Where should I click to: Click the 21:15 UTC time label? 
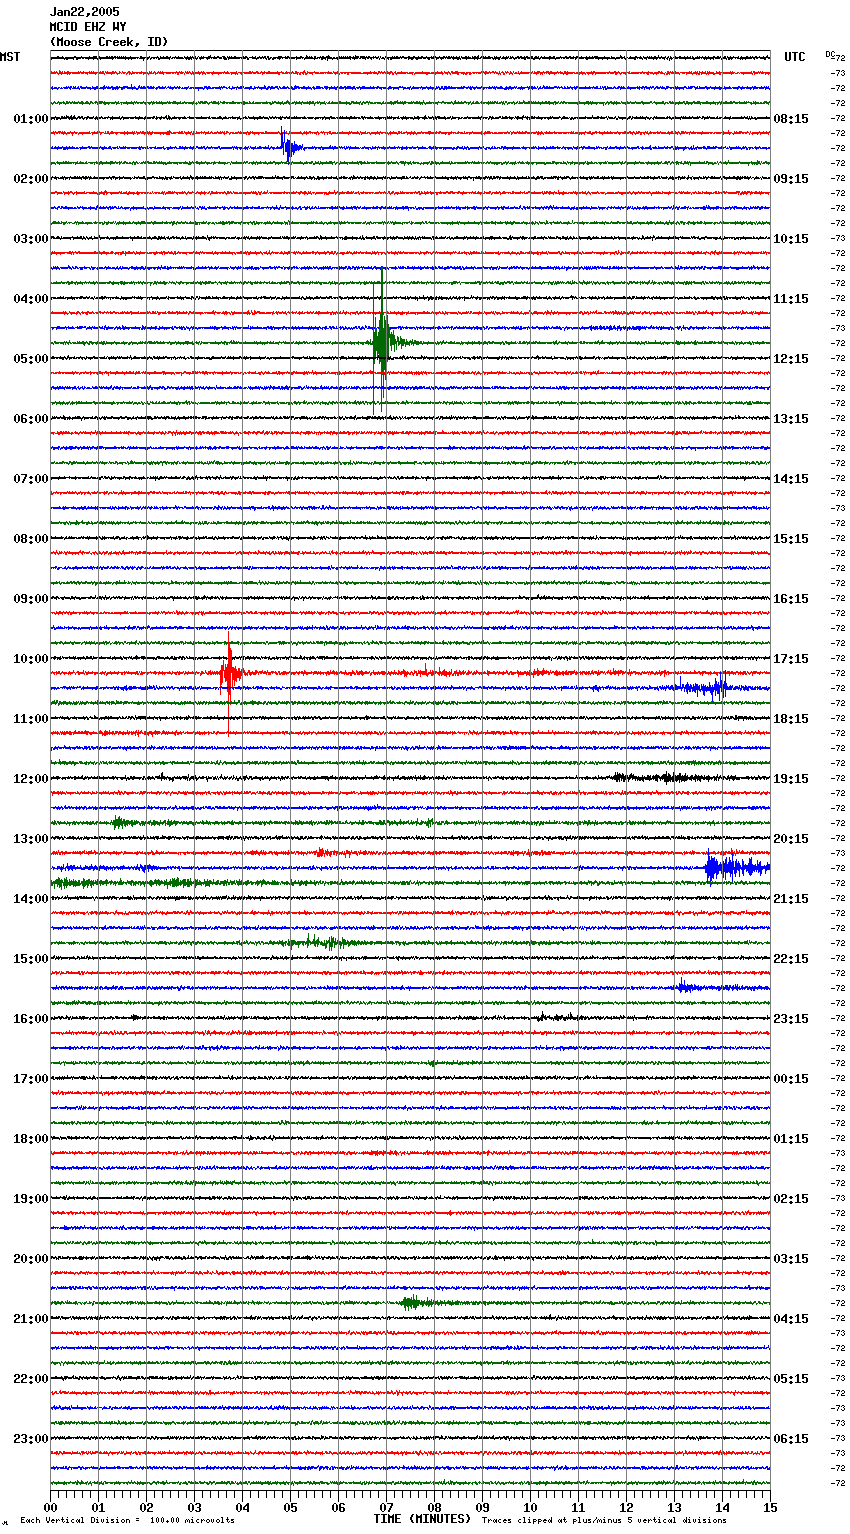(791, 899)
